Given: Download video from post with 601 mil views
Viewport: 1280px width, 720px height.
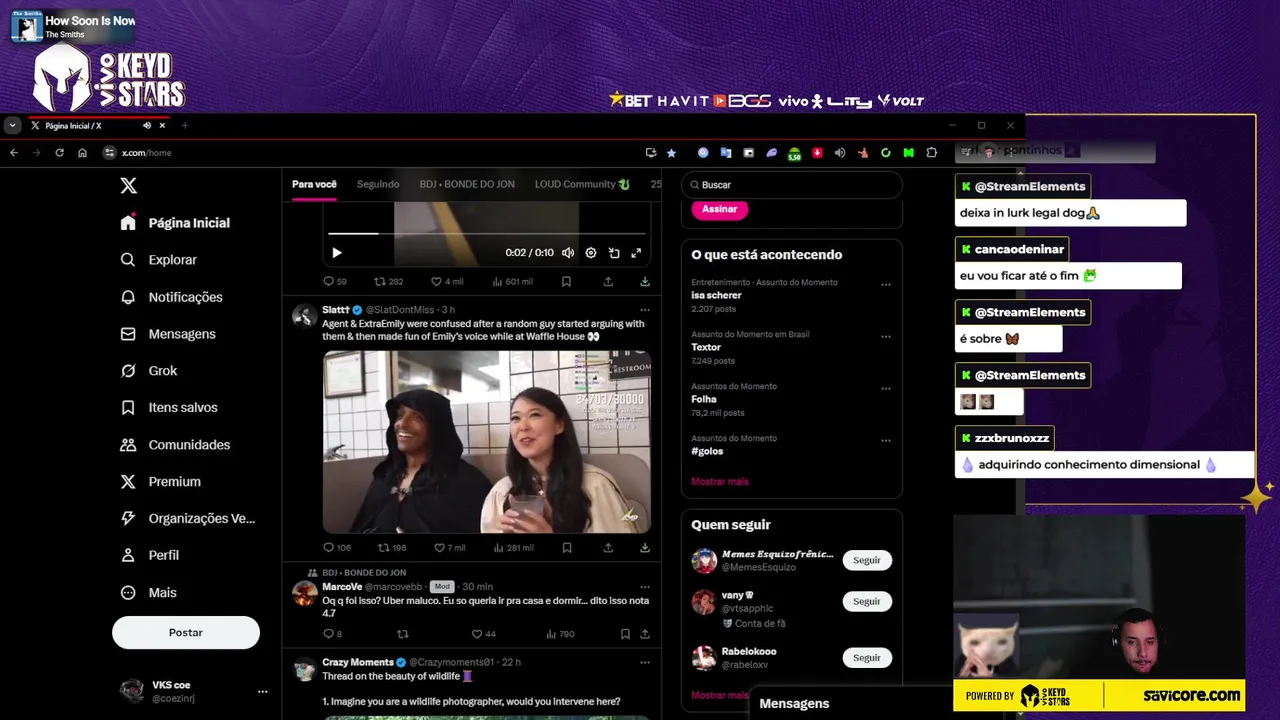Looking at the screenshot, I should pos(644,282).
